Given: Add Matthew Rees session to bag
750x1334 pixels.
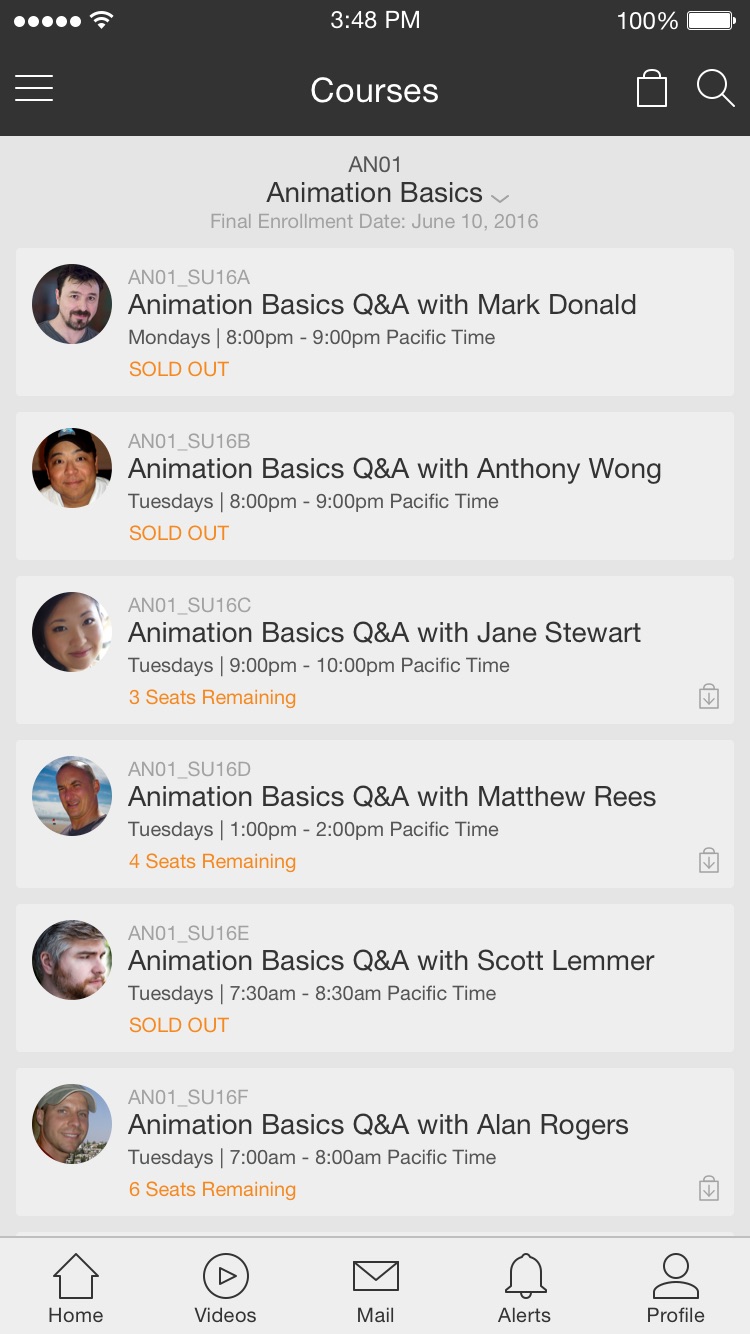Looking at the screenshot, I should [x=709, y=860].
